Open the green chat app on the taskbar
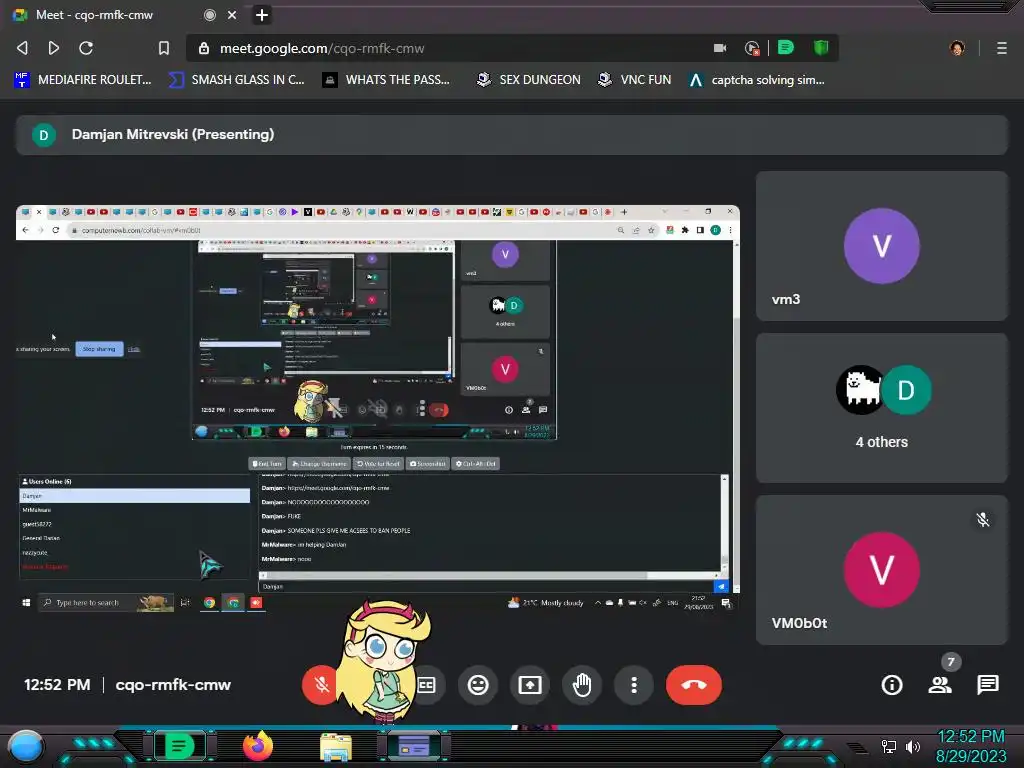 tap(179, 746)
